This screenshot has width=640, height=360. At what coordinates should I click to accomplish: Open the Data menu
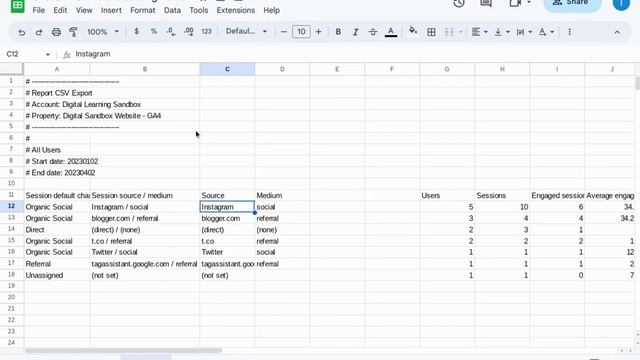(x=172, y=10)
